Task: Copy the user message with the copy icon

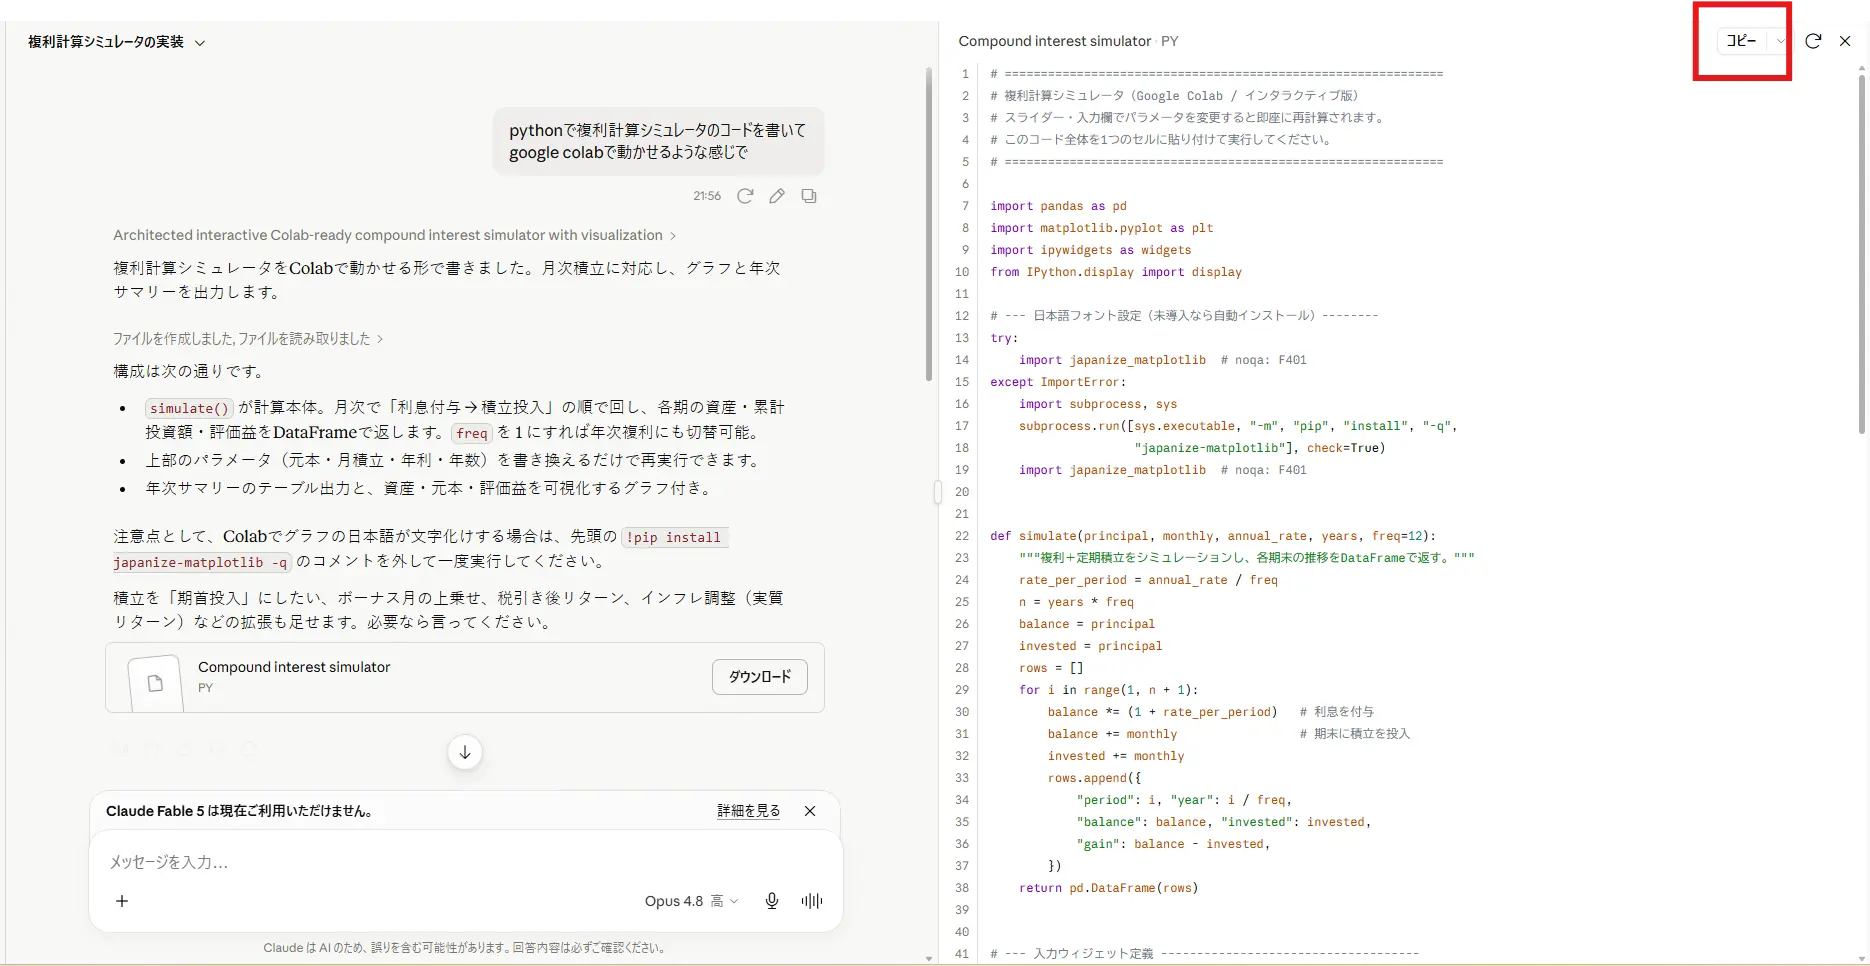Action: tap(809, 196)
